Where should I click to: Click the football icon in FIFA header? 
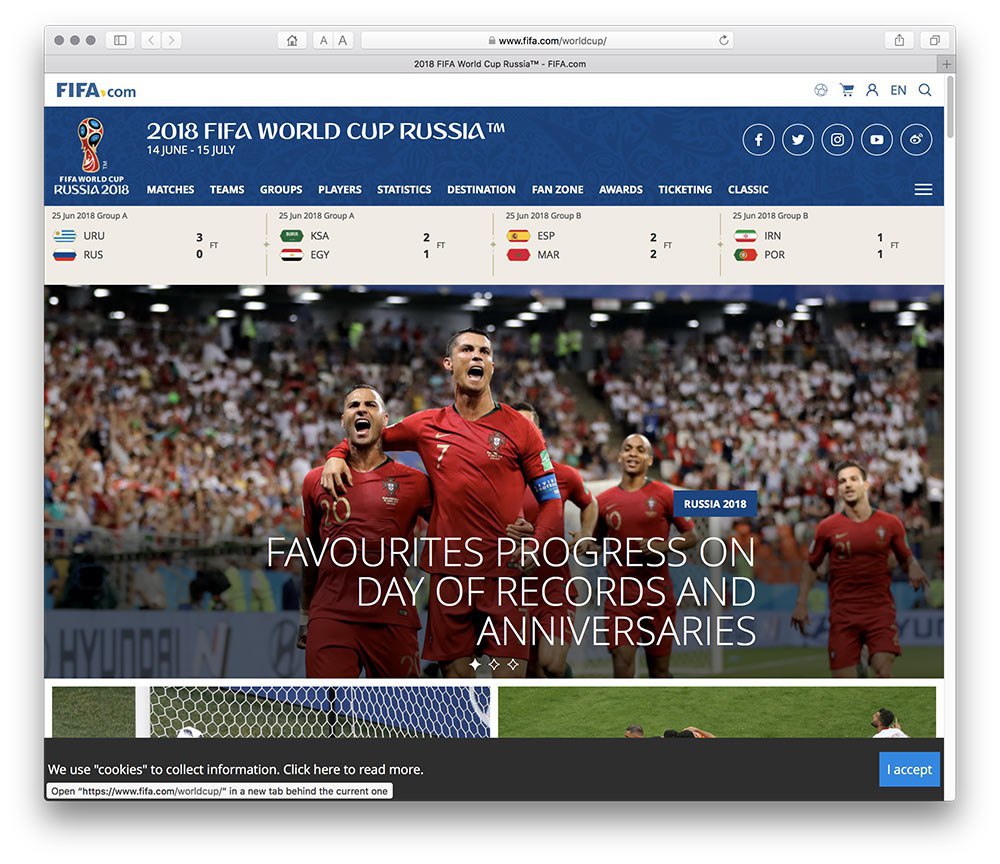821,90
